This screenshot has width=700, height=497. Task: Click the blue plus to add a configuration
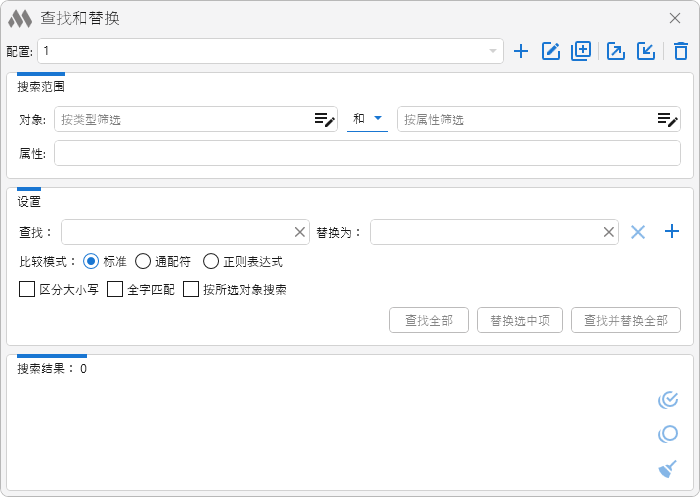(520, 52)
